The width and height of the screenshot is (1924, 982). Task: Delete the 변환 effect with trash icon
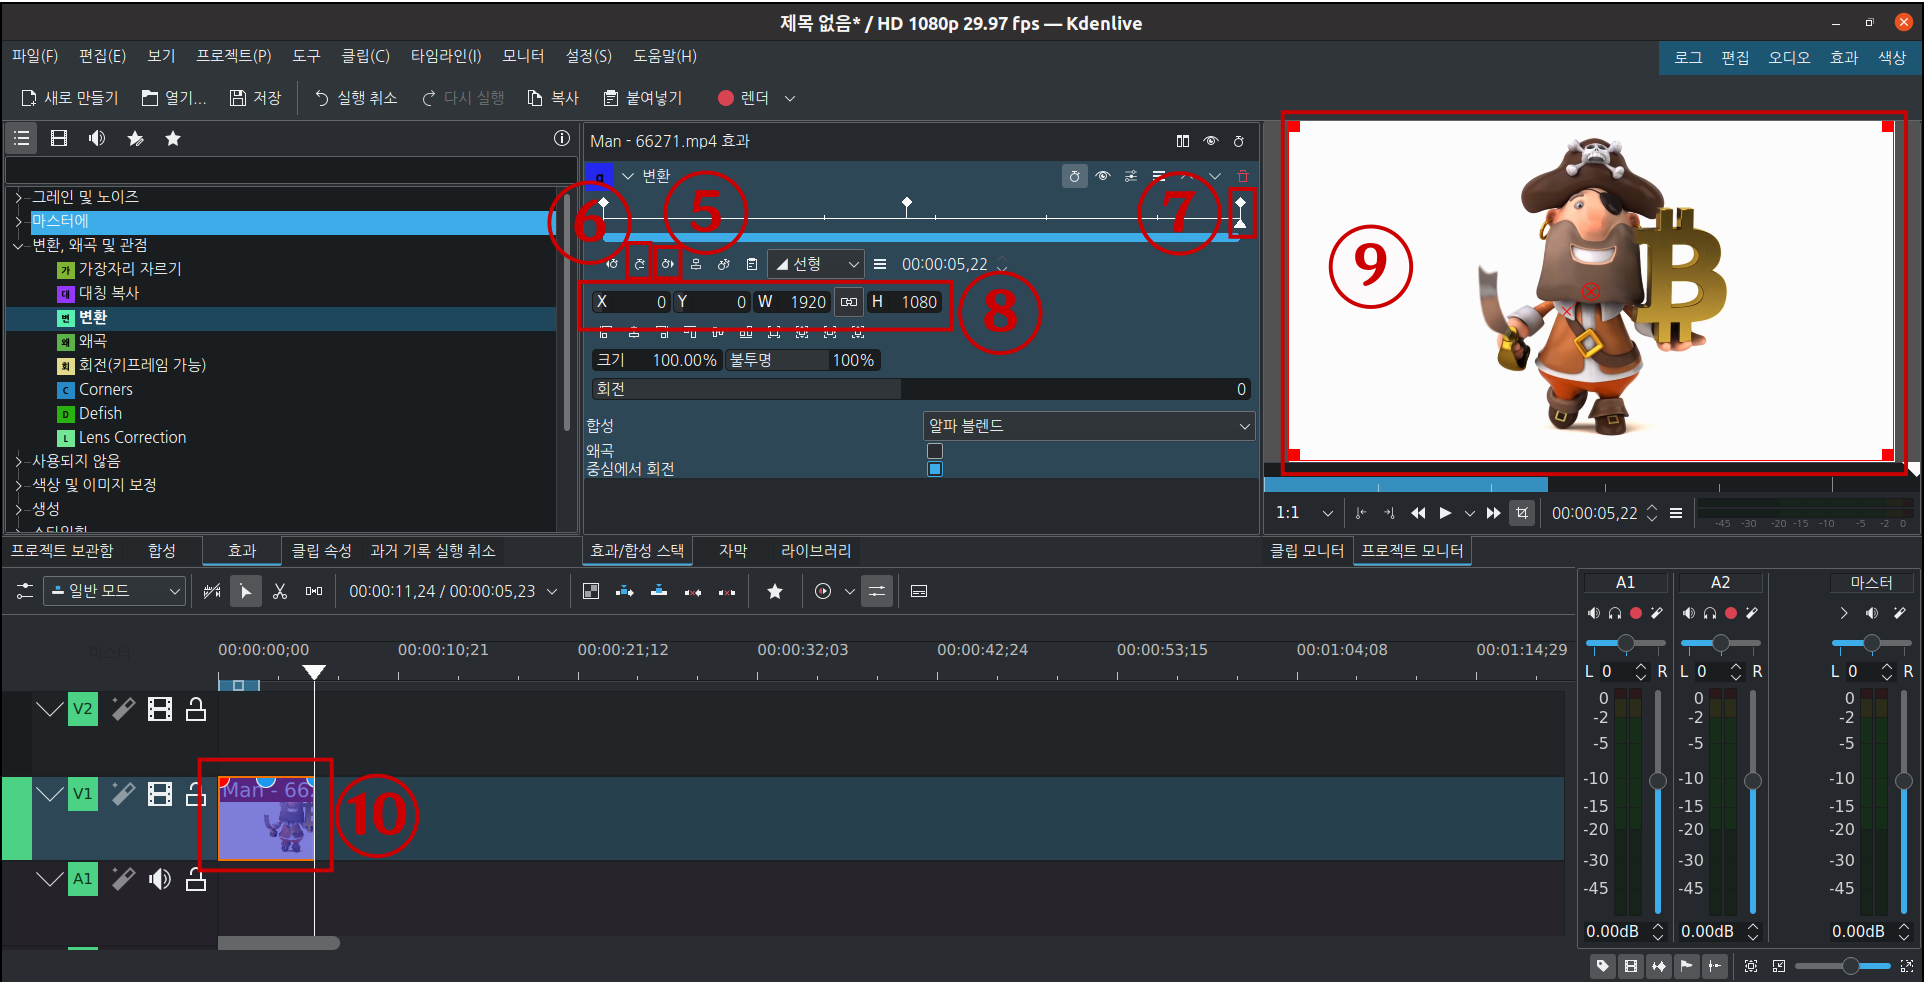click(x=1243, y=176)
